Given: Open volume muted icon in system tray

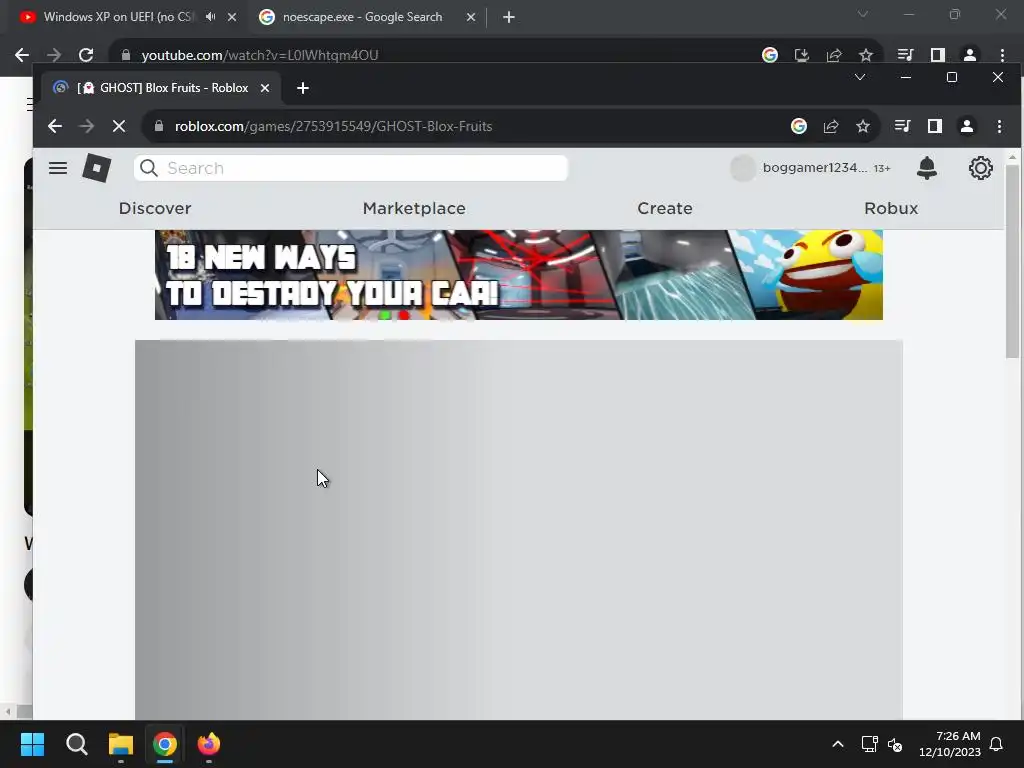Looking at the screenshot, I should point(895,744).
